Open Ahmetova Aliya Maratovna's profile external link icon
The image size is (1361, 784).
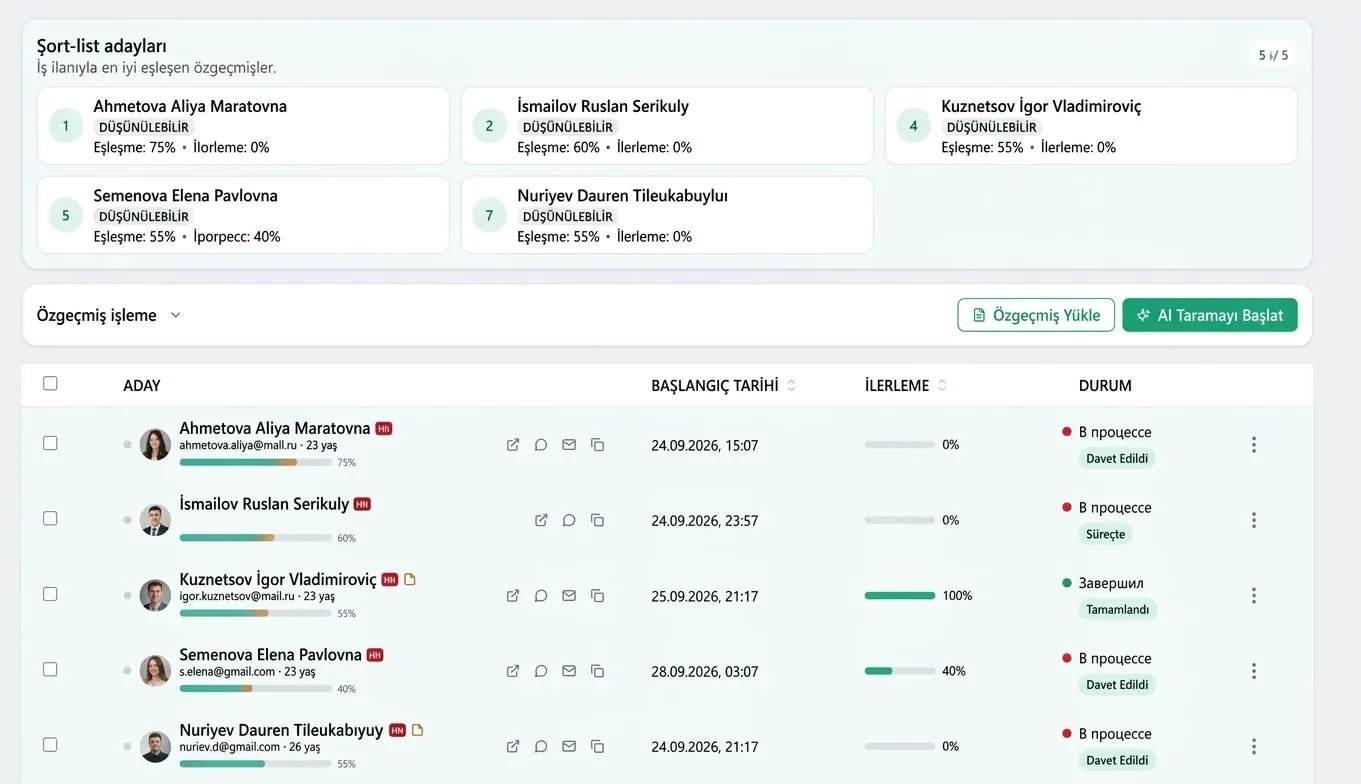pos(513,445)
